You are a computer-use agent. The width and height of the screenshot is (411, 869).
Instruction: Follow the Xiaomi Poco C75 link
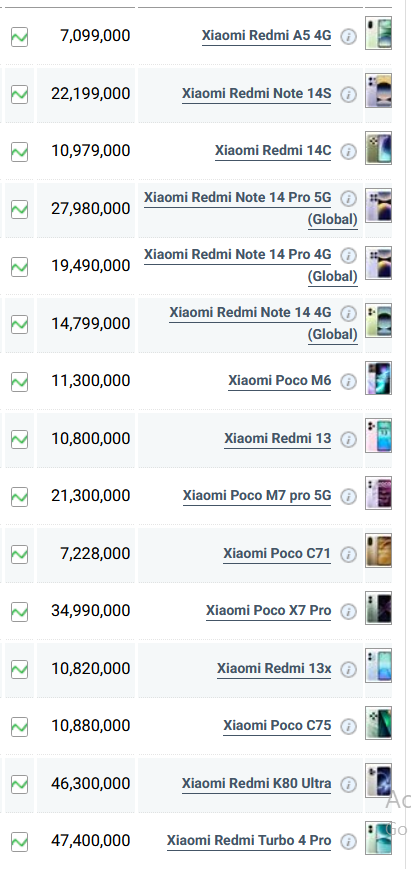(x=277, y=725)
